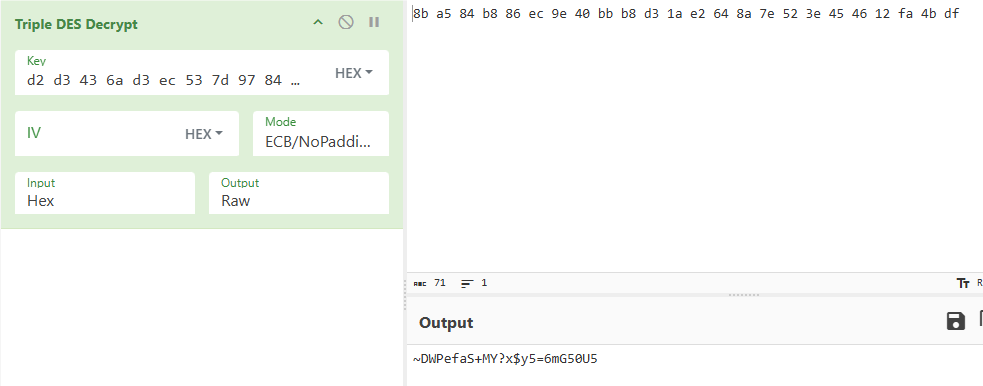983x386 pixels.
Task: Open the IV HEX format dropdown
Action: (204, 134)
